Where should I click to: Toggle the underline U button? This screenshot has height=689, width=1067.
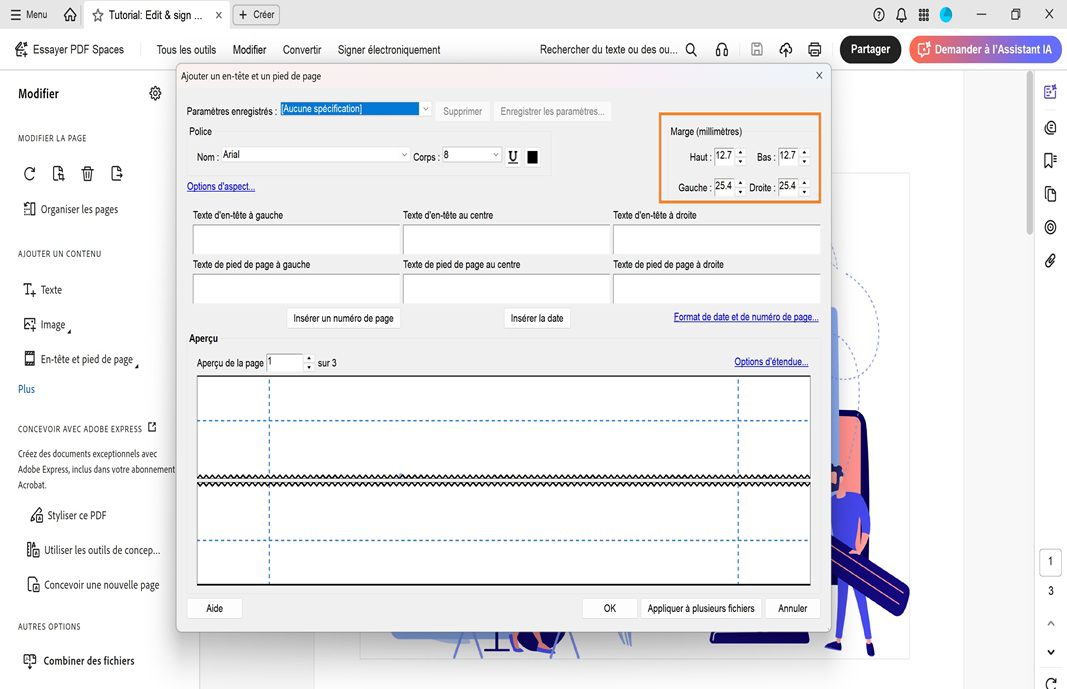(x=513, y=156)
